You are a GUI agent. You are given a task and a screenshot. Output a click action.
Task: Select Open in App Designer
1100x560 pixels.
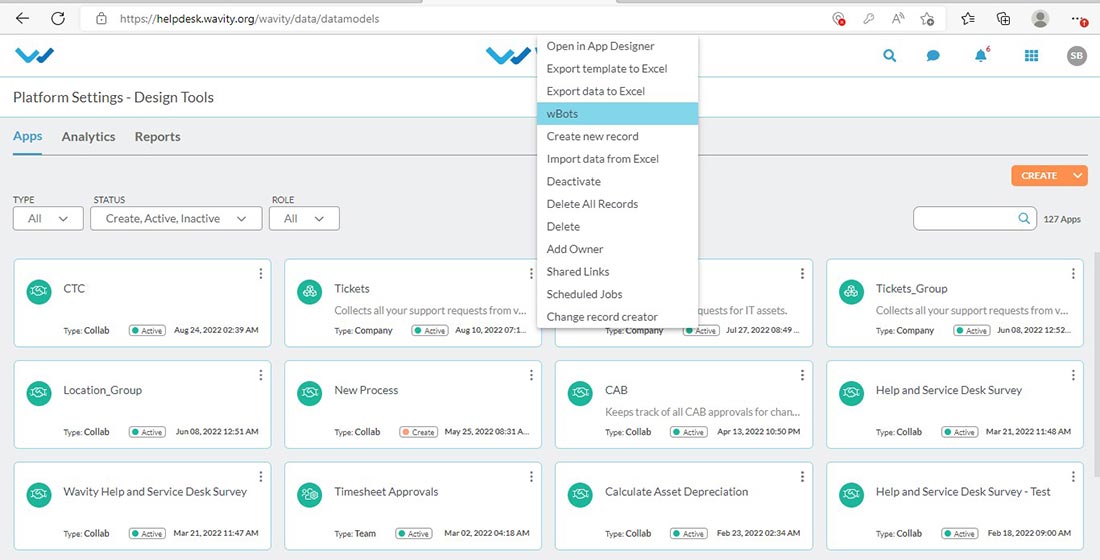pyautogui.click(x=601, y=46)
